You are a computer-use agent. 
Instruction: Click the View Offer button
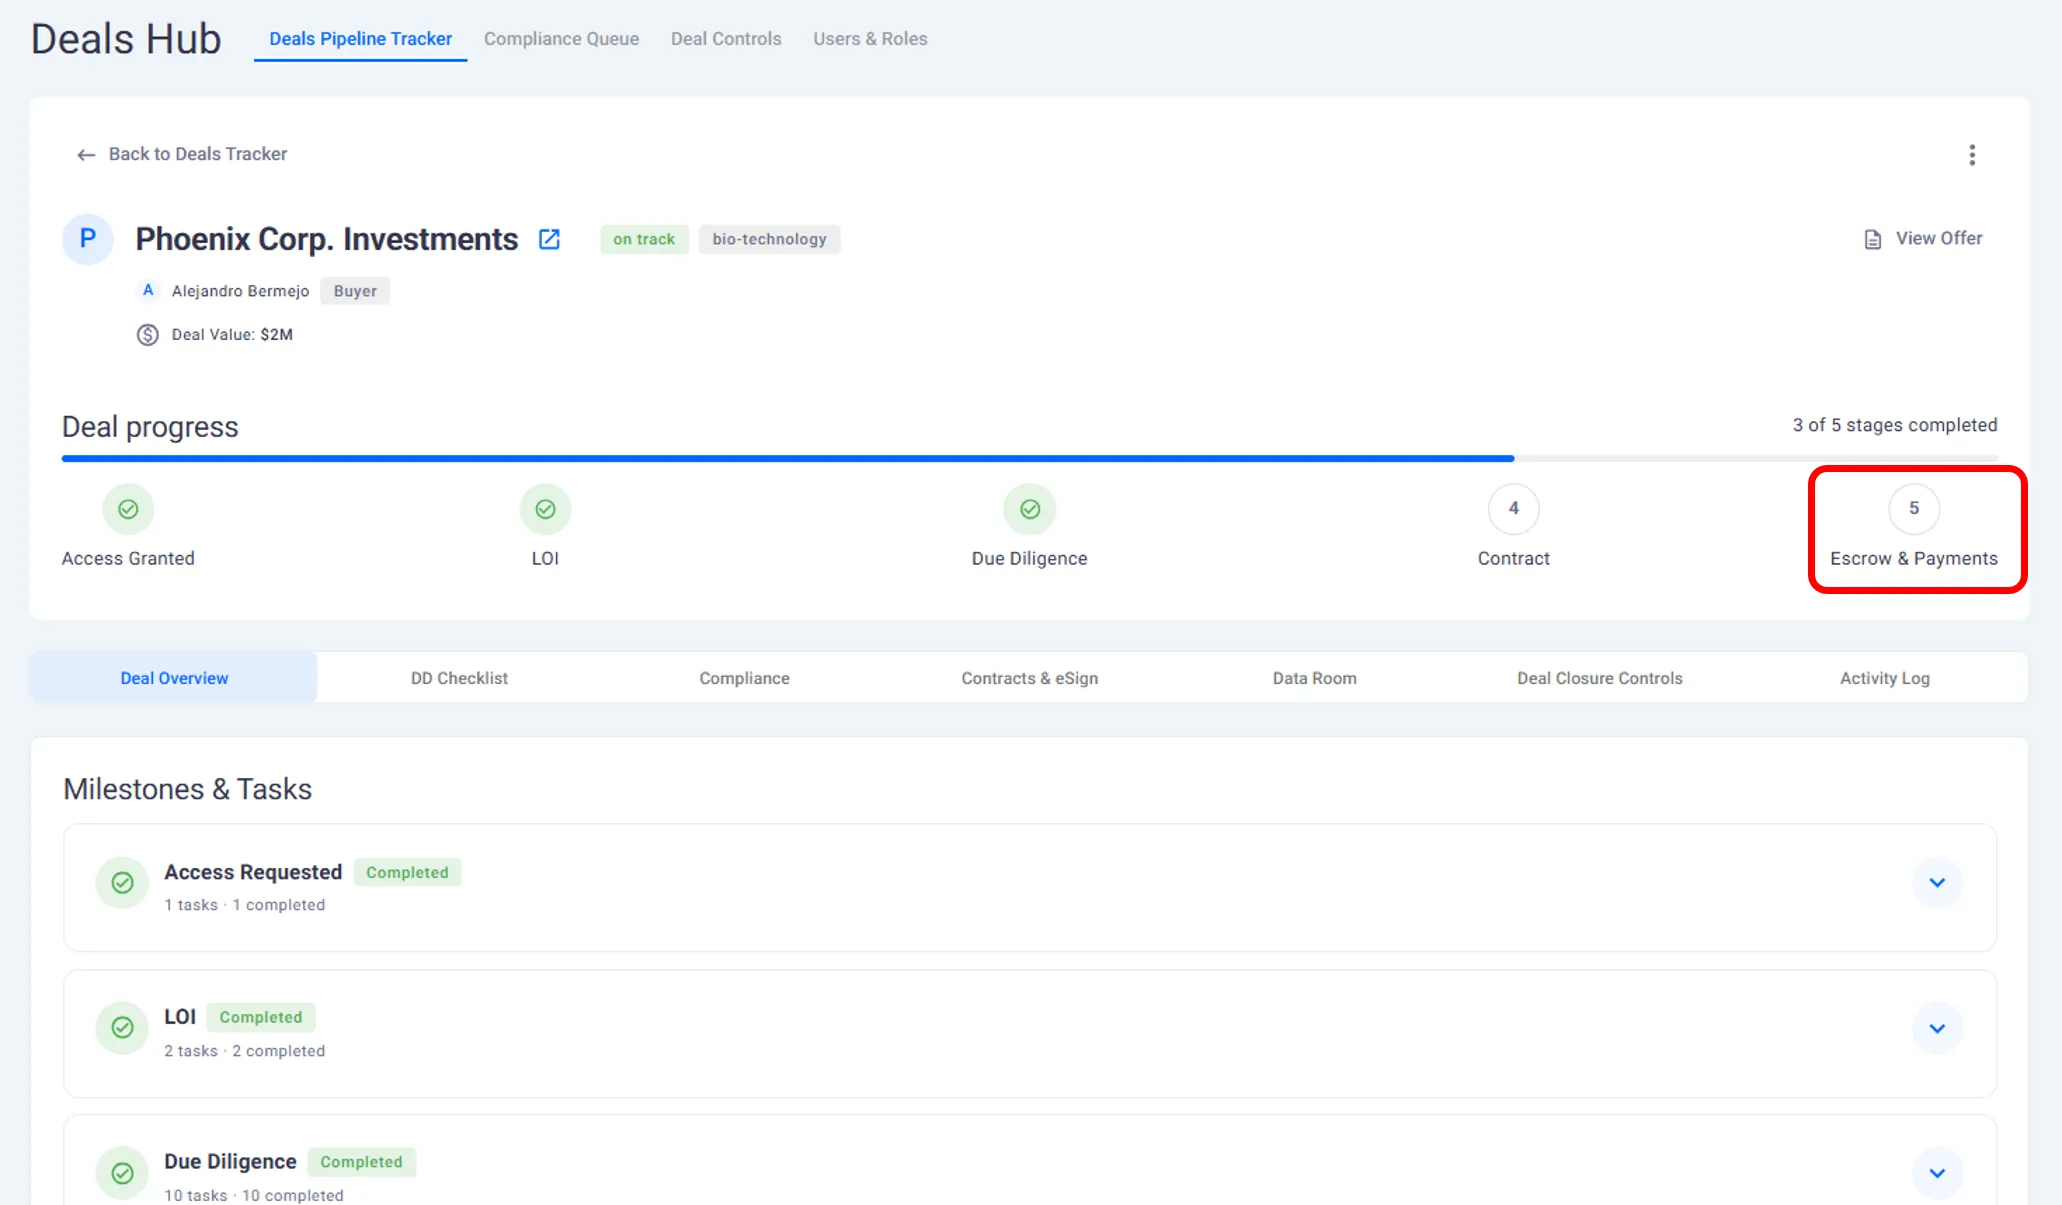pyautogui.click(x=1938, y=238)
